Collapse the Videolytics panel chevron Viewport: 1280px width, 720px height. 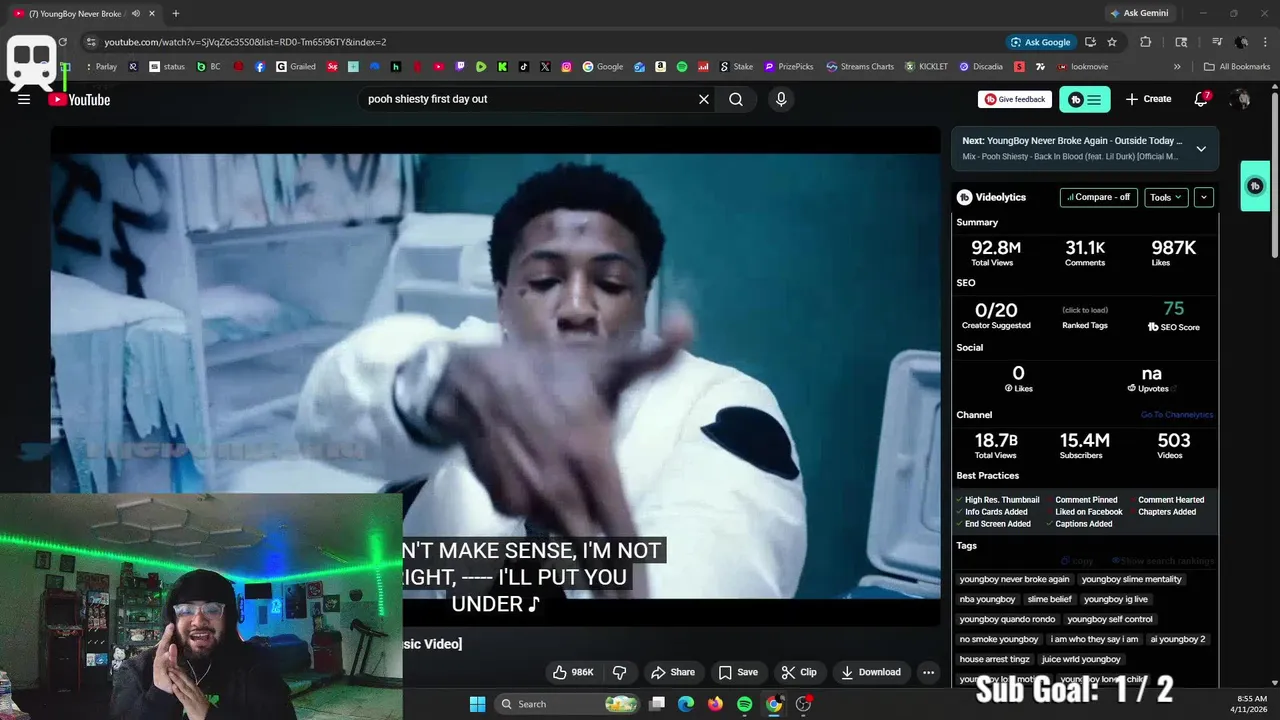click(x=1204, y=197)
